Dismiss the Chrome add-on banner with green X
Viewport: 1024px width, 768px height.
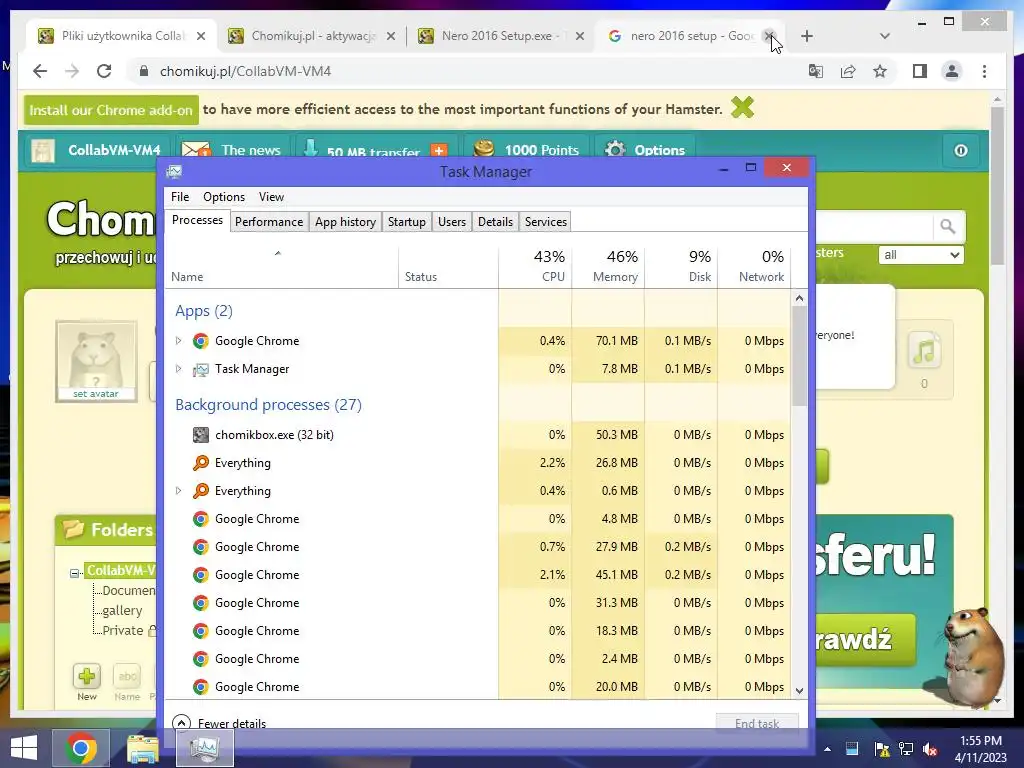(x=742, y=107)
